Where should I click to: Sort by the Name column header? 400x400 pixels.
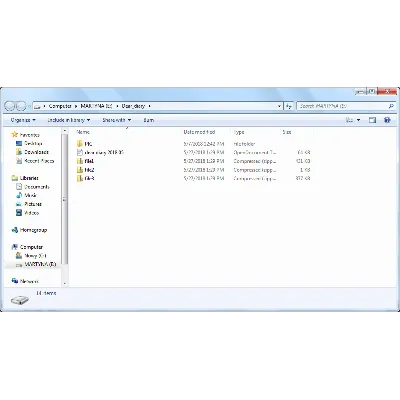click(x=83, y=132)
